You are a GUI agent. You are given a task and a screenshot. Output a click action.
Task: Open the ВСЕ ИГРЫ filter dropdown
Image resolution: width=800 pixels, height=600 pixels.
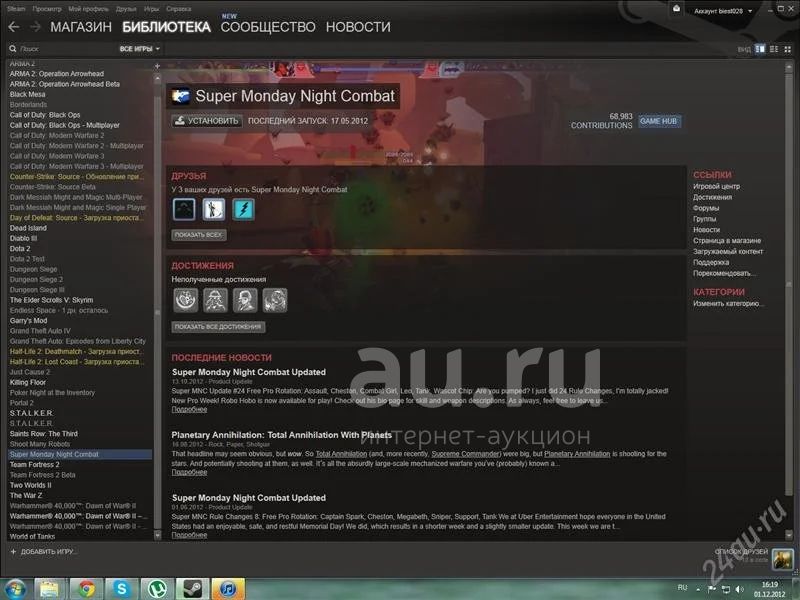pyautogui.click(x=139, y=49)
